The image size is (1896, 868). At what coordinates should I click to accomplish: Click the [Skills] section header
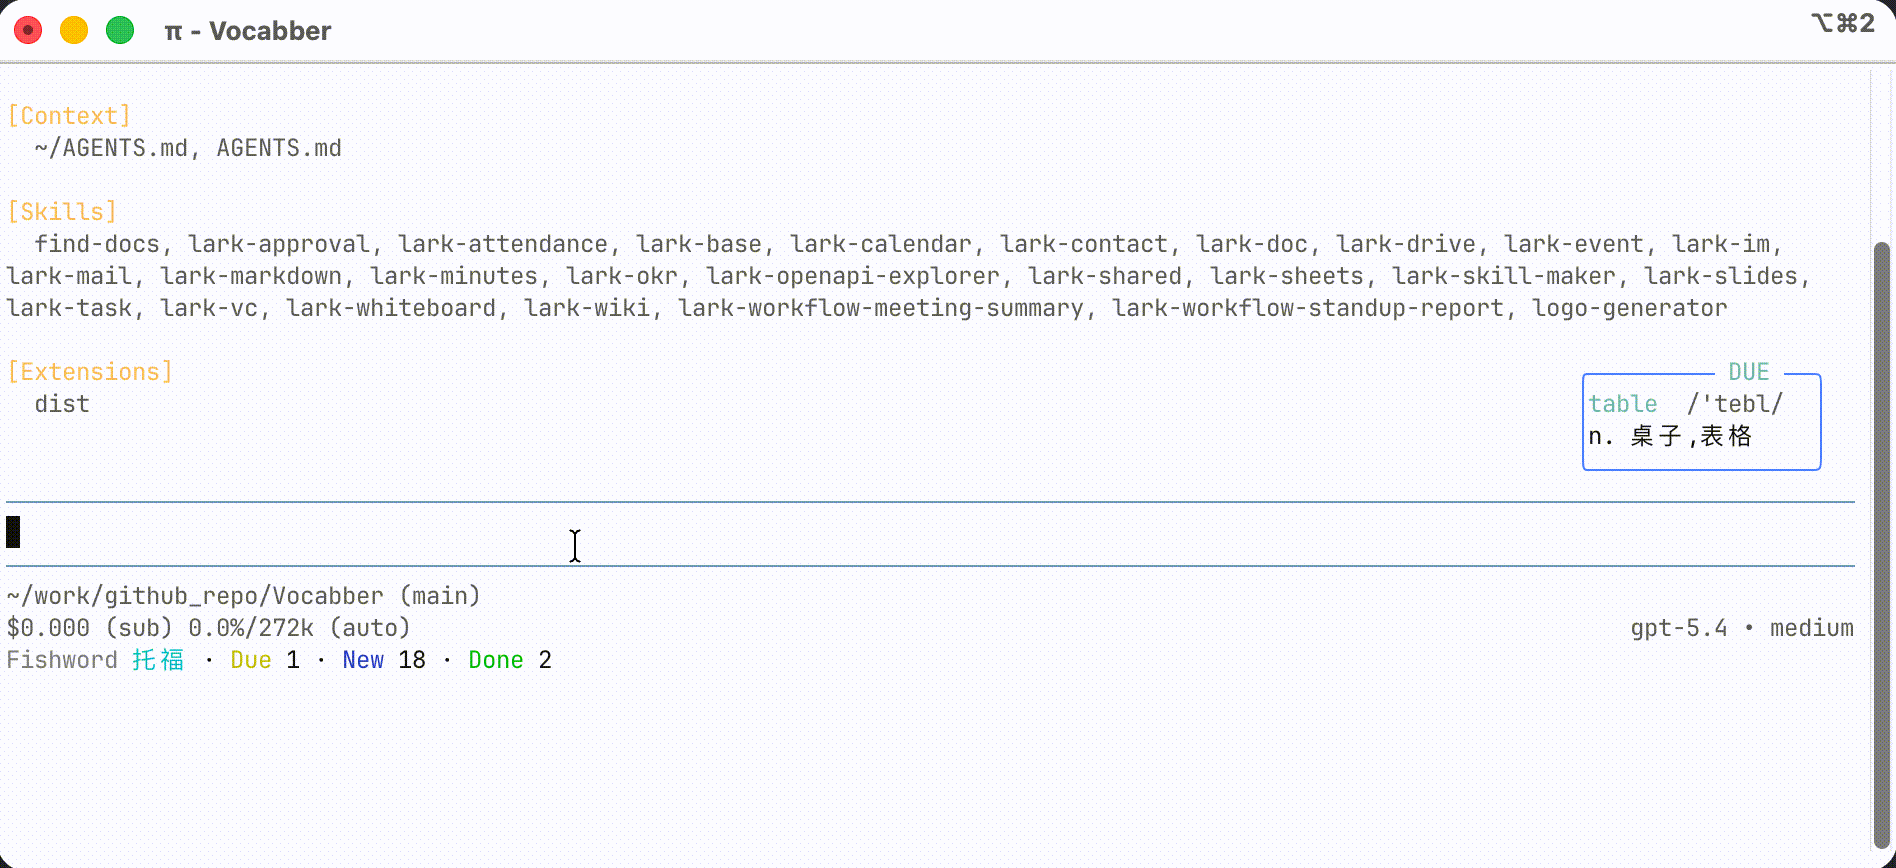tap(62, 212)
